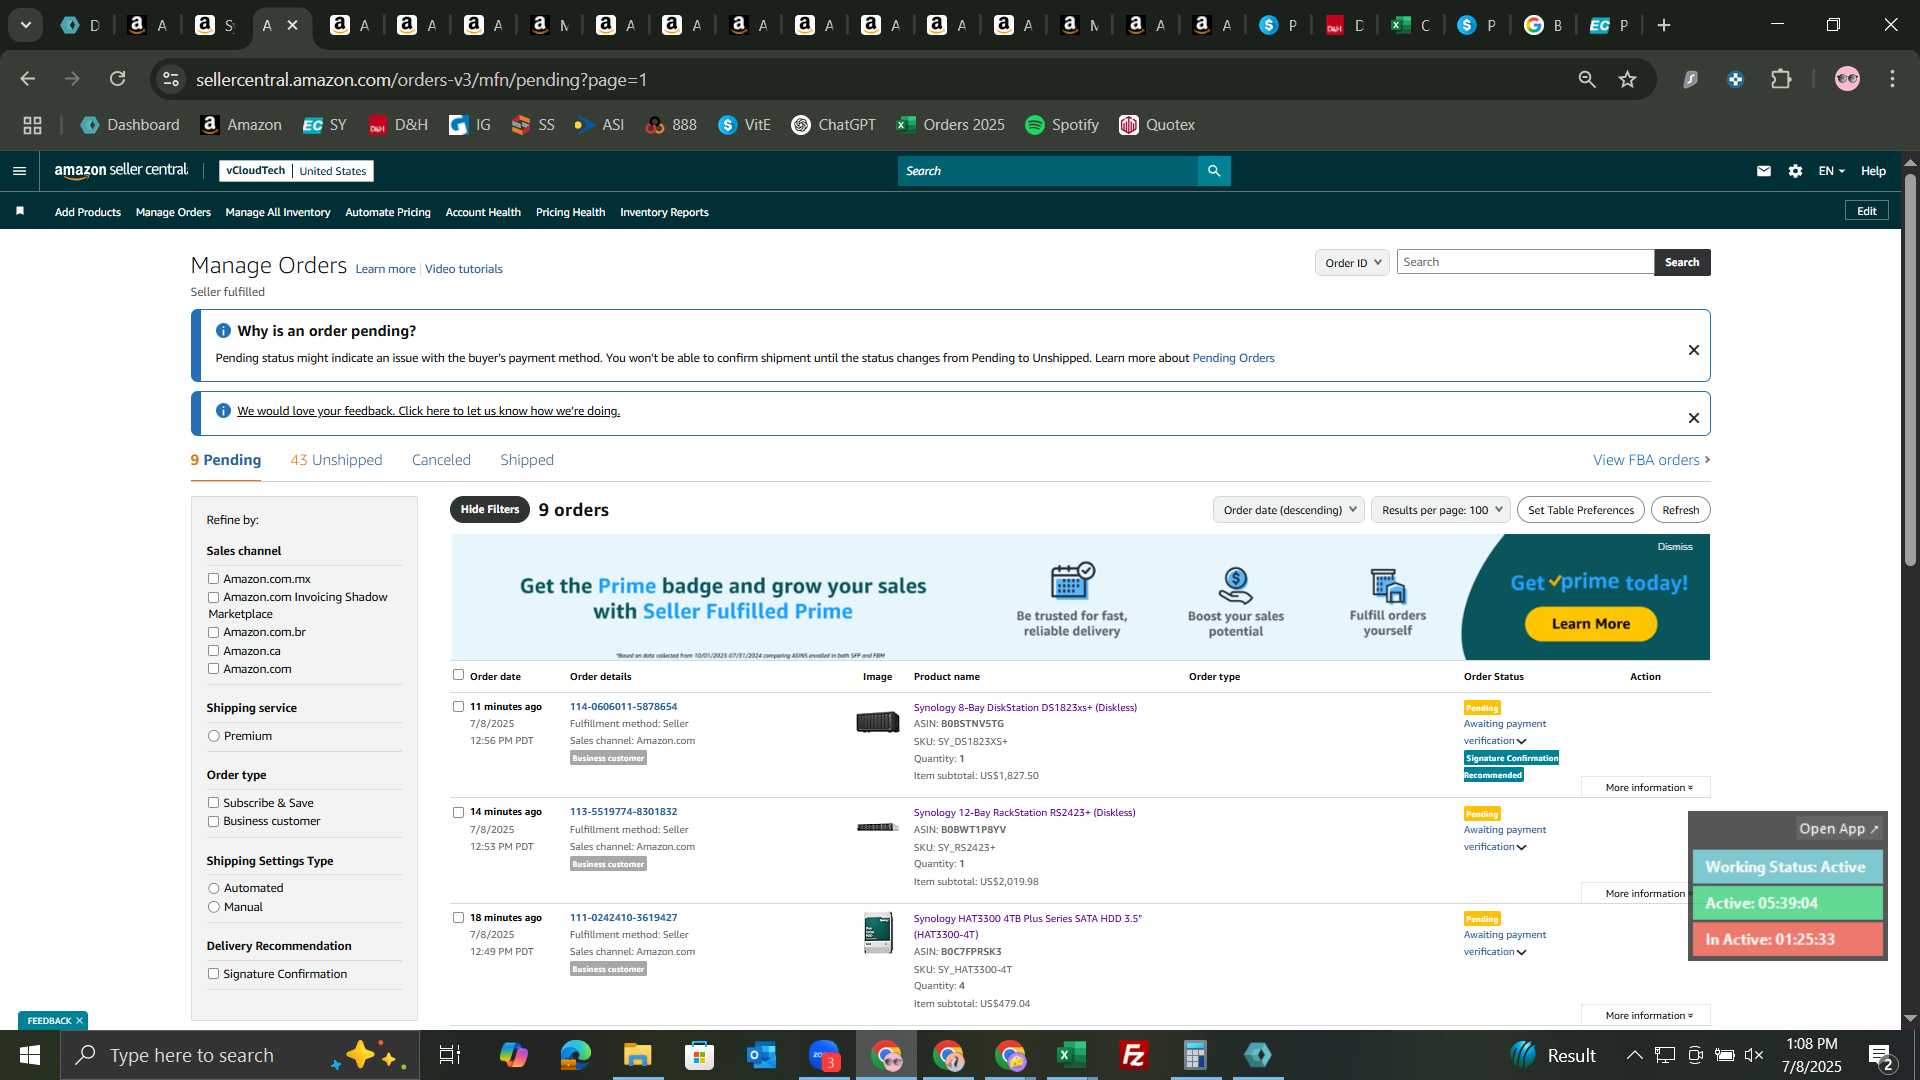
Task: Select the Automated shipping settings radio
Action: pos(213,888)
